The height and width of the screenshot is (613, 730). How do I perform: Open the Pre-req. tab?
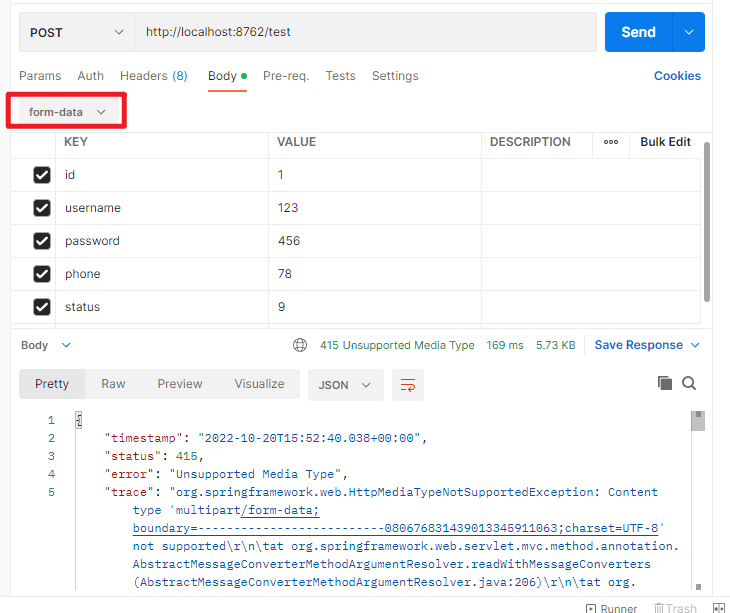[x=286, y=76]
